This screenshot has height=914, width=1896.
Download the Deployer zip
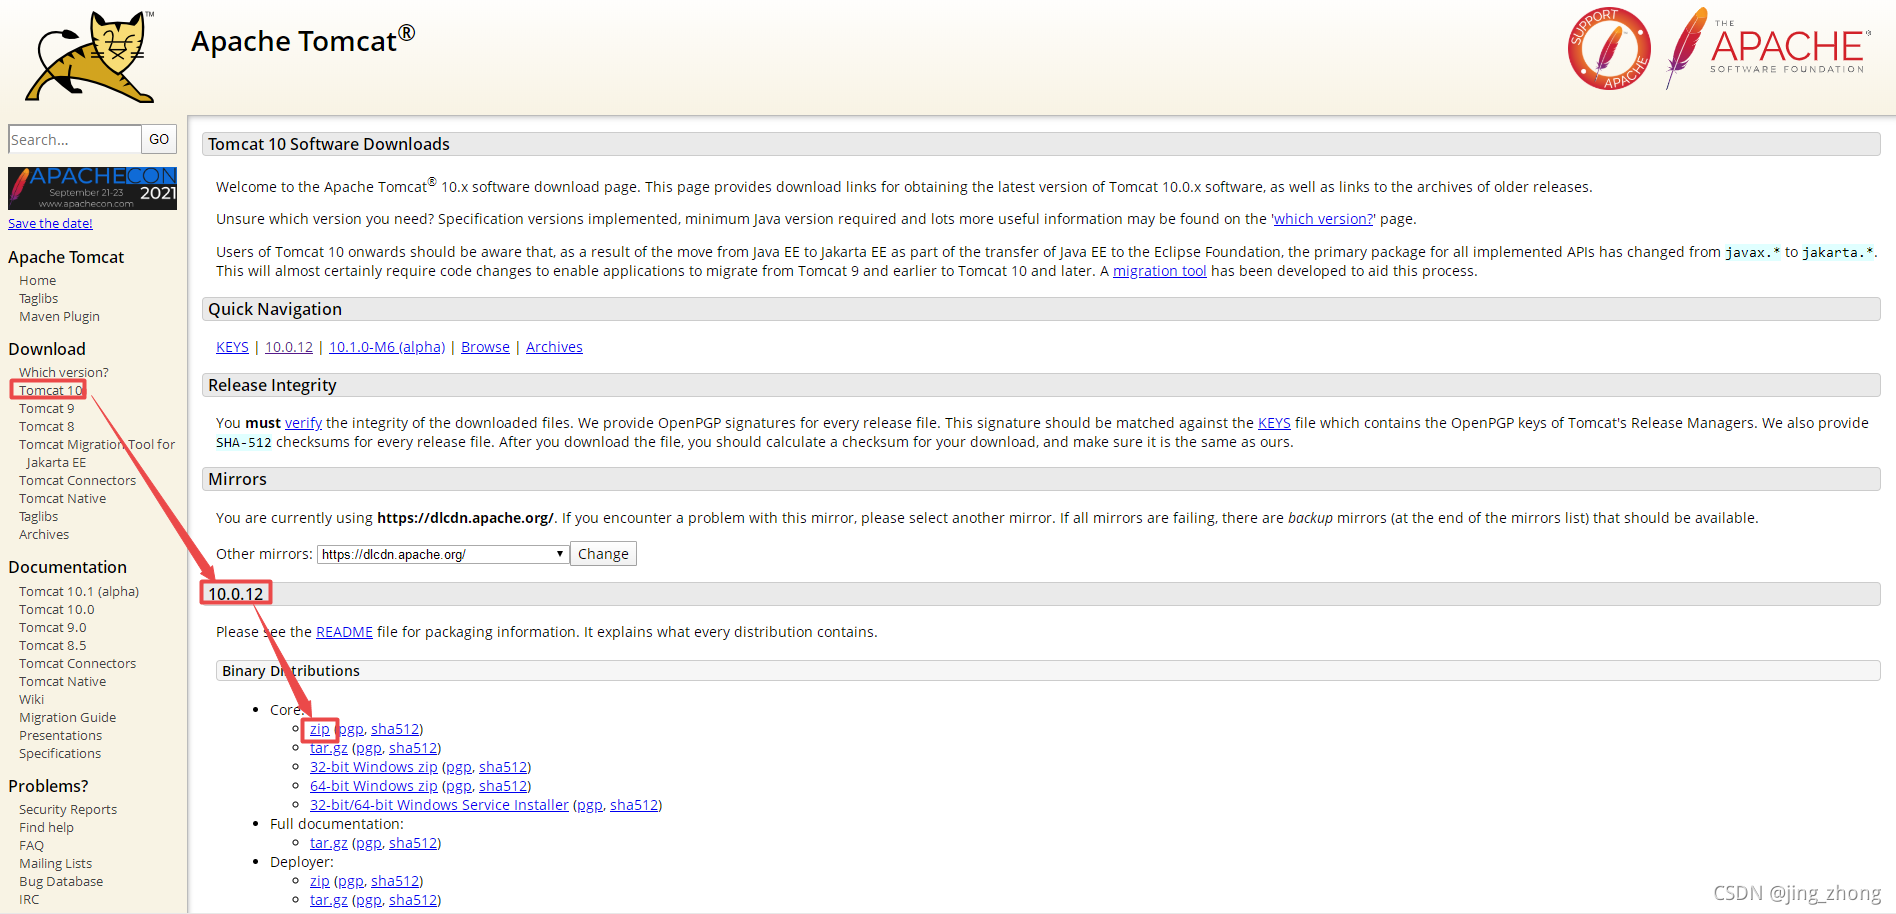(x=320, y=881)
